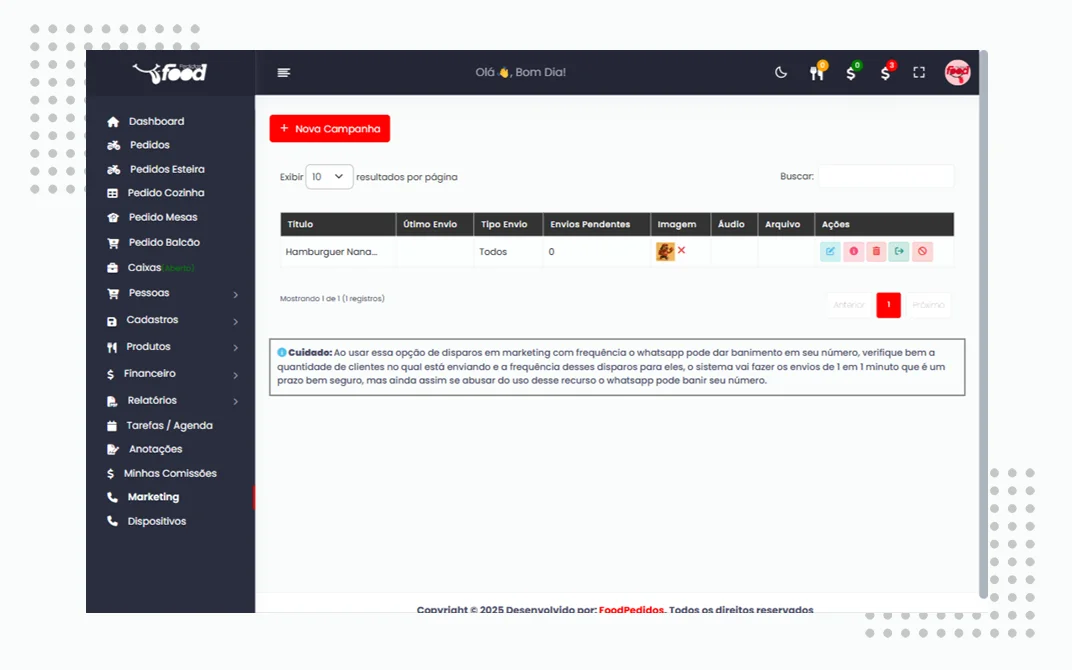Screen dimensions: 1072x670
Task: Open Caixas in the sidebar
Action: [144, 267]
